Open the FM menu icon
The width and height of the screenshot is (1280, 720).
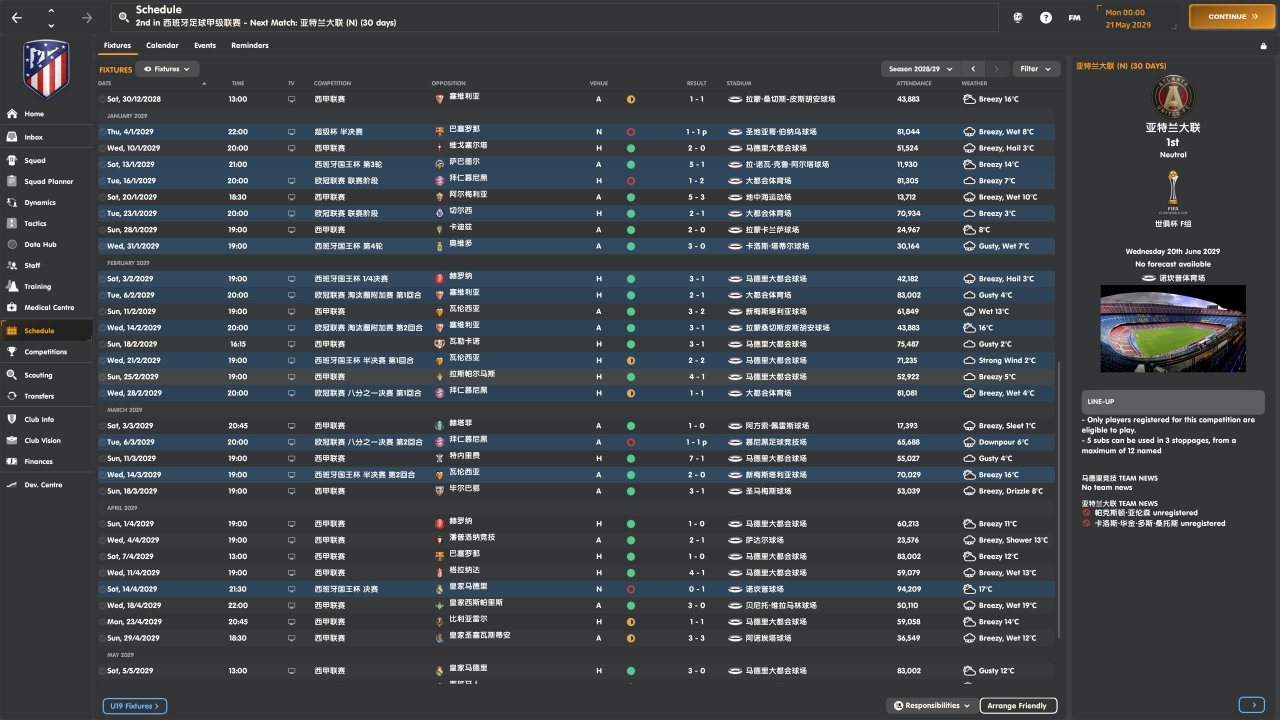pyautogui.click(x=1074, y=17)
